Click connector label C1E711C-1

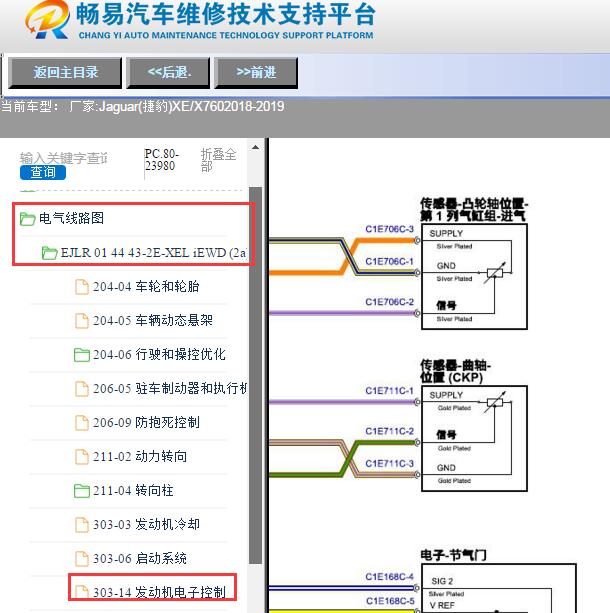pyautogui.click(x=389, y=391)
